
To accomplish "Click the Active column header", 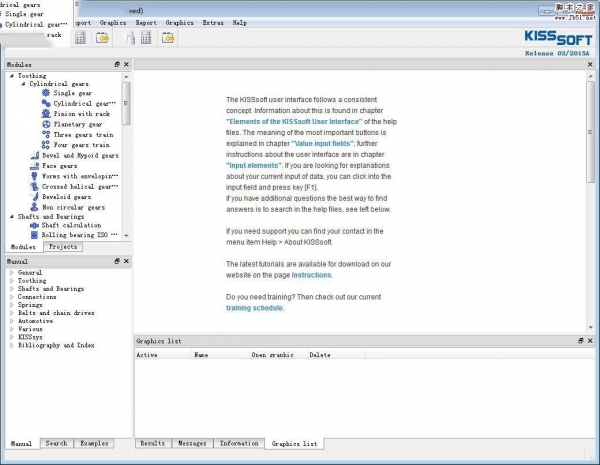I will [163, 355].
